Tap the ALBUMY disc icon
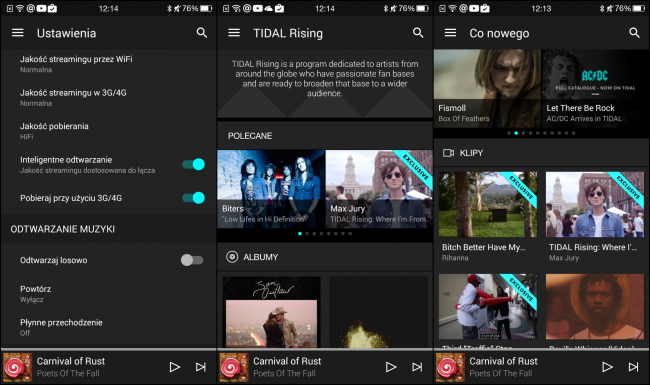 tap(232, 257)
